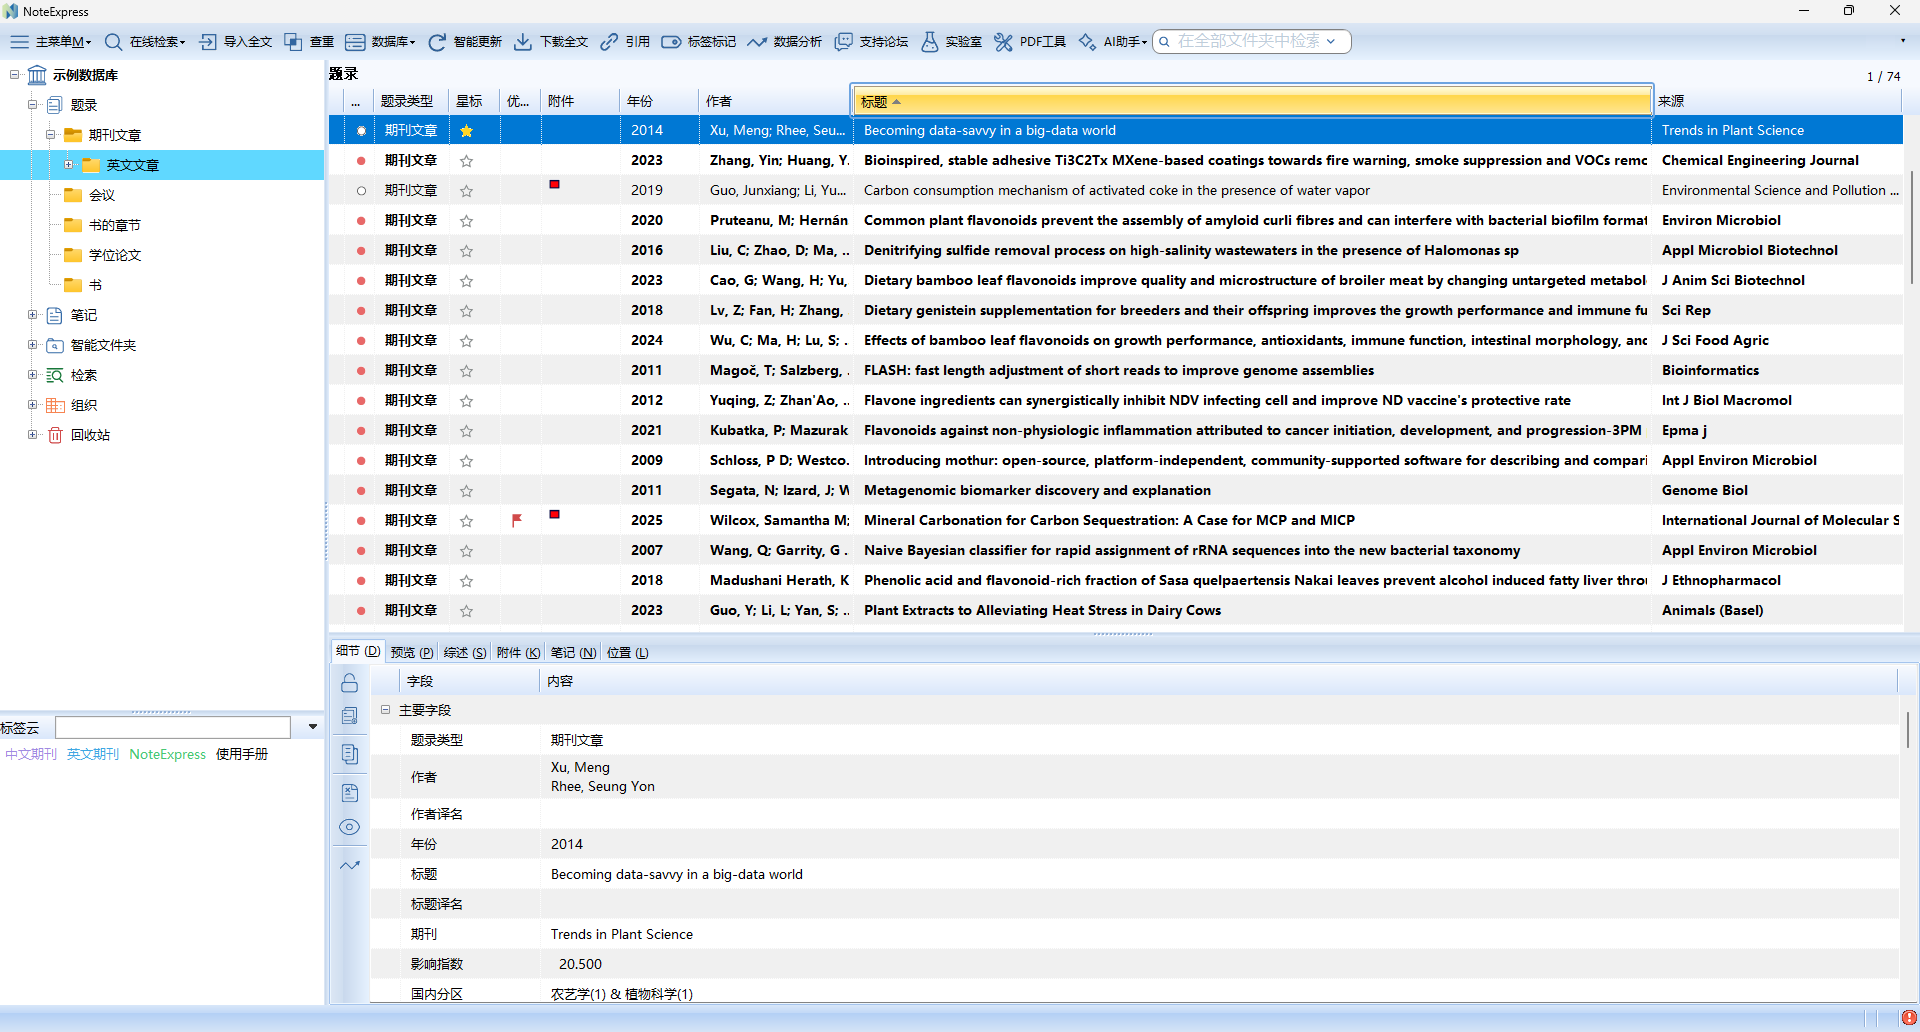Click the 下载全文 download icon

523,42
